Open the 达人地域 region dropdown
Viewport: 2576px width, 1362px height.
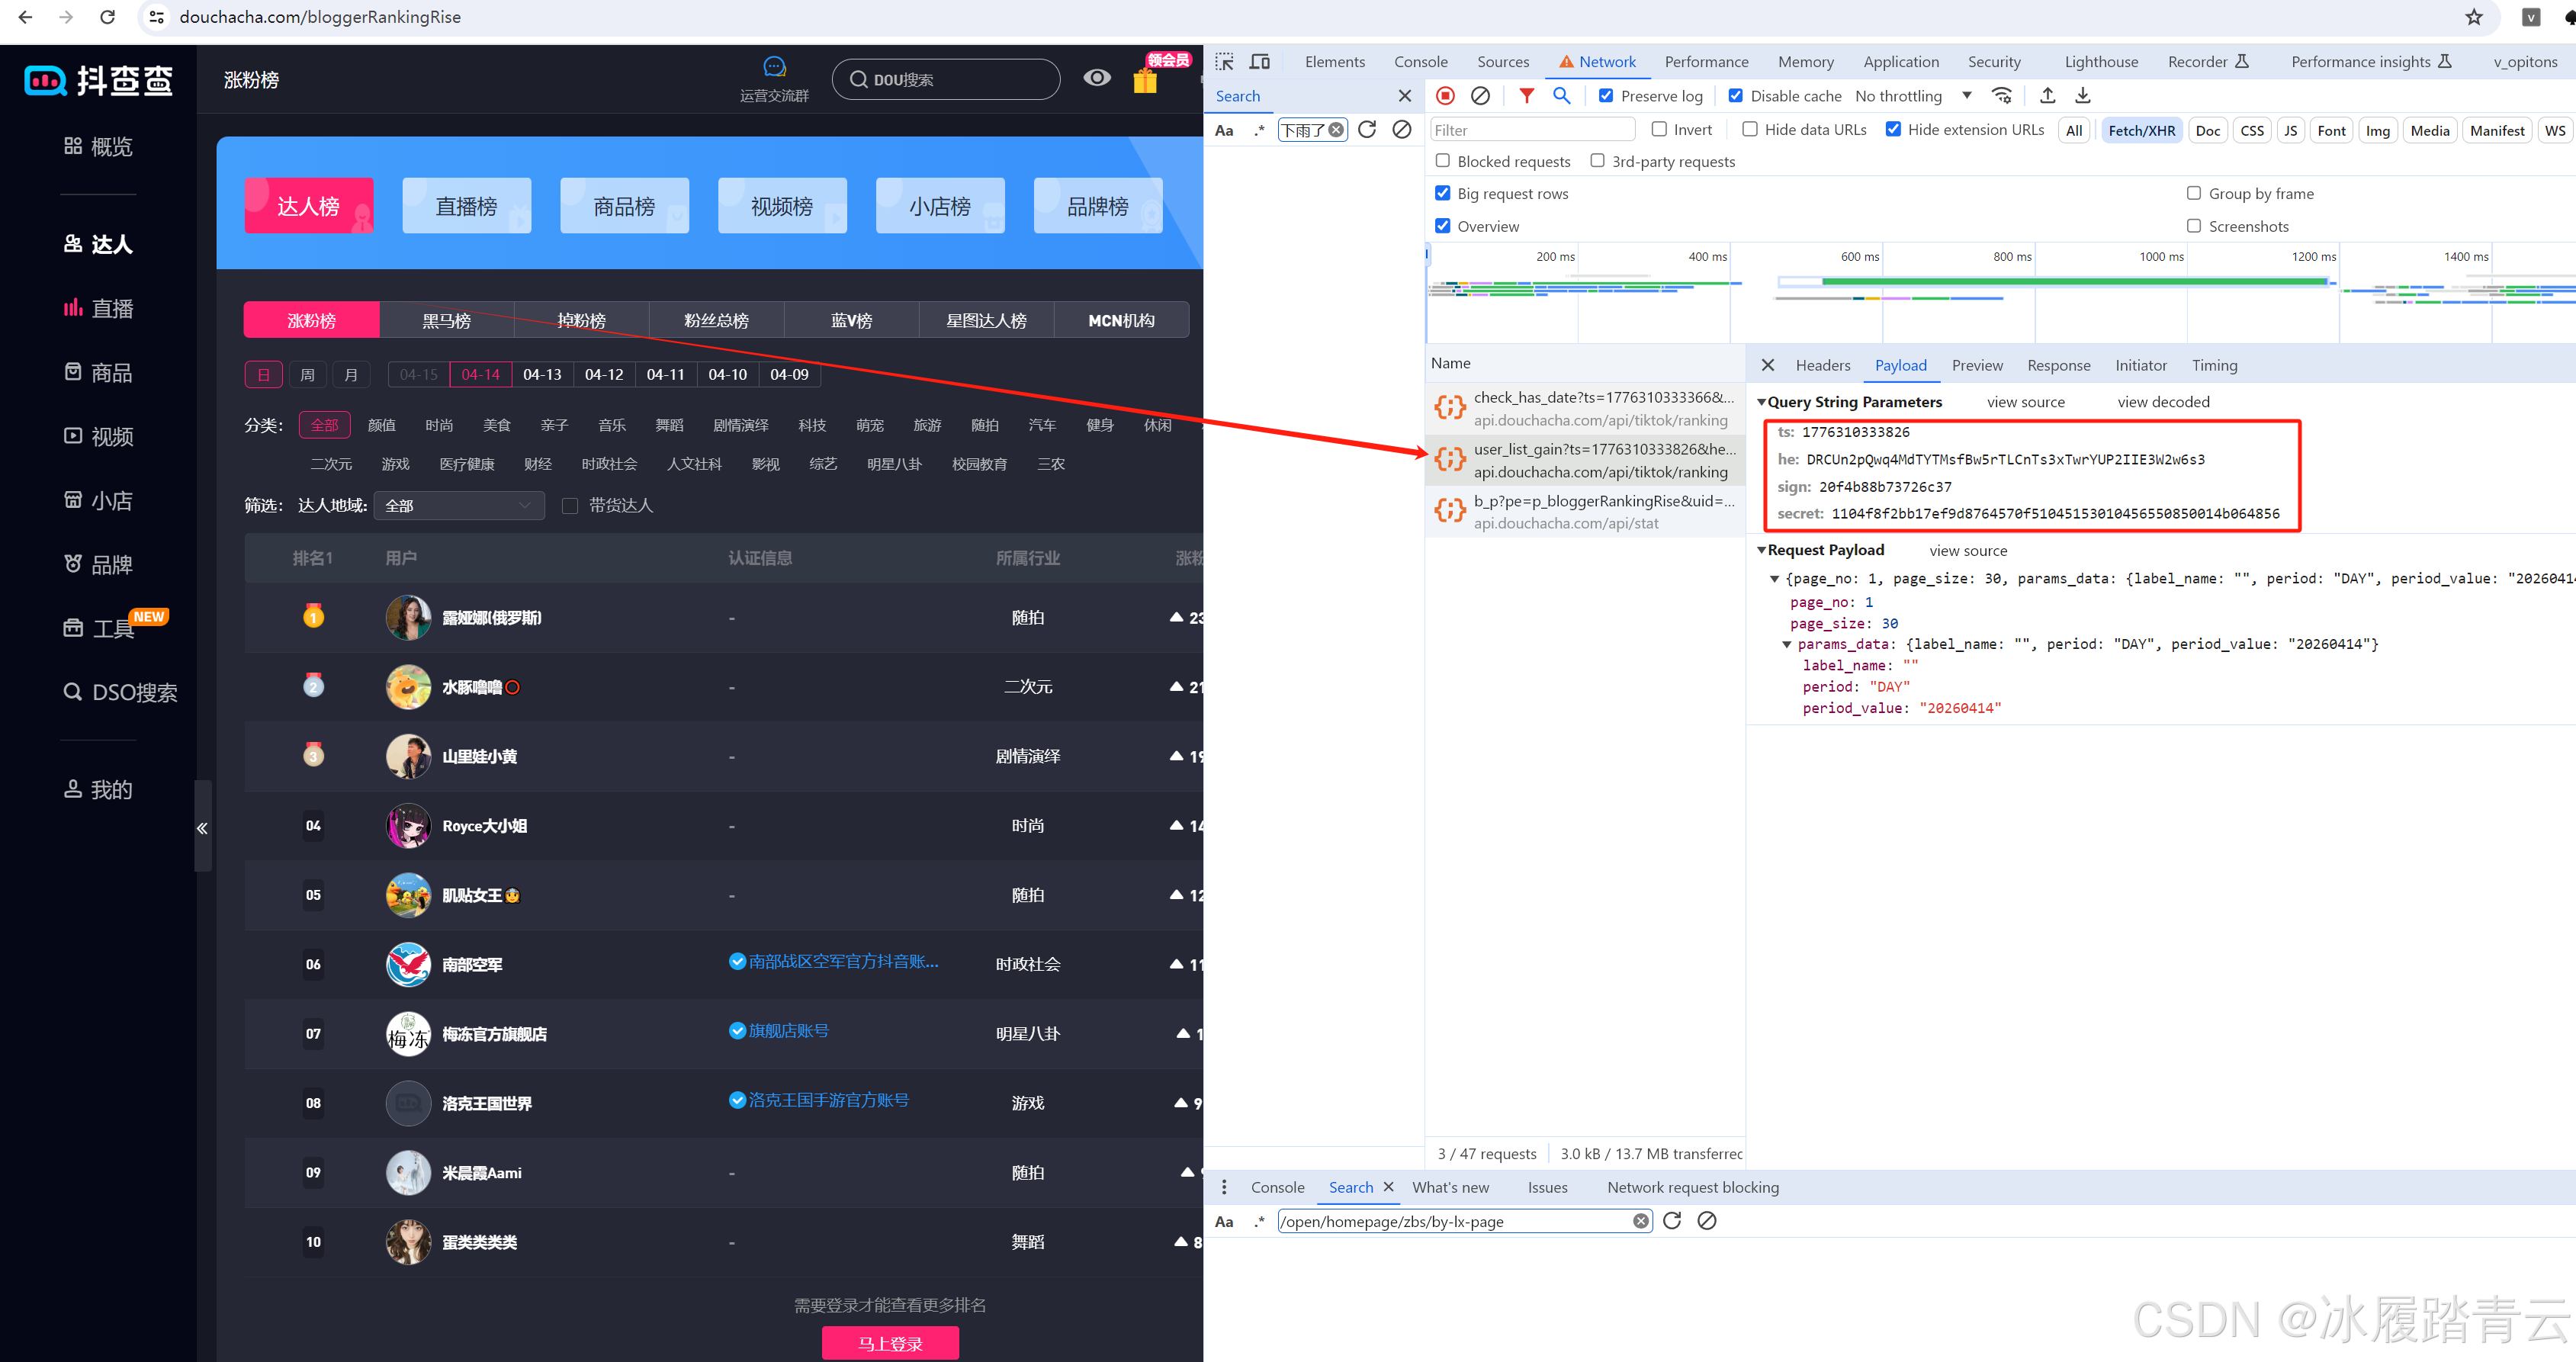coord(459,506)
